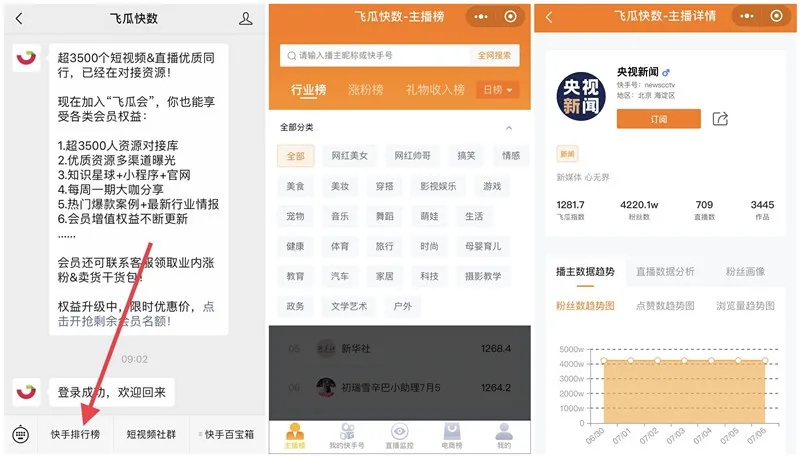Pick the 舞蹈 category
Screen dimensions: 800x457
tap(385, 216)
